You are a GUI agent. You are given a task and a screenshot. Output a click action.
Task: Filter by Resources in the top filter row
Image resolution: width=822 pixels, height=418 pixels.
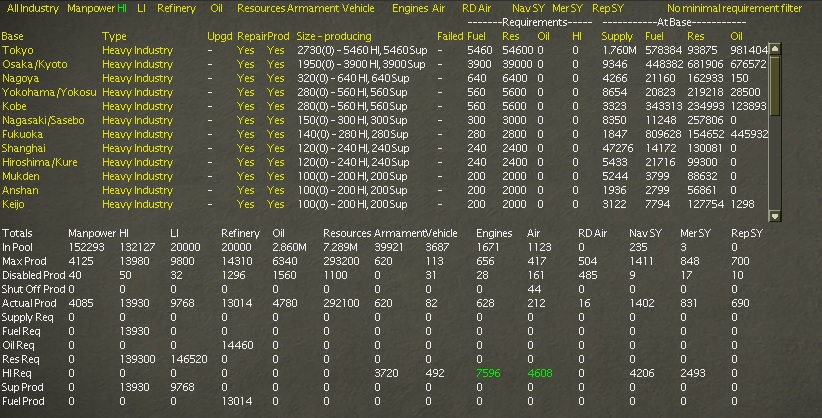point(261,8)
